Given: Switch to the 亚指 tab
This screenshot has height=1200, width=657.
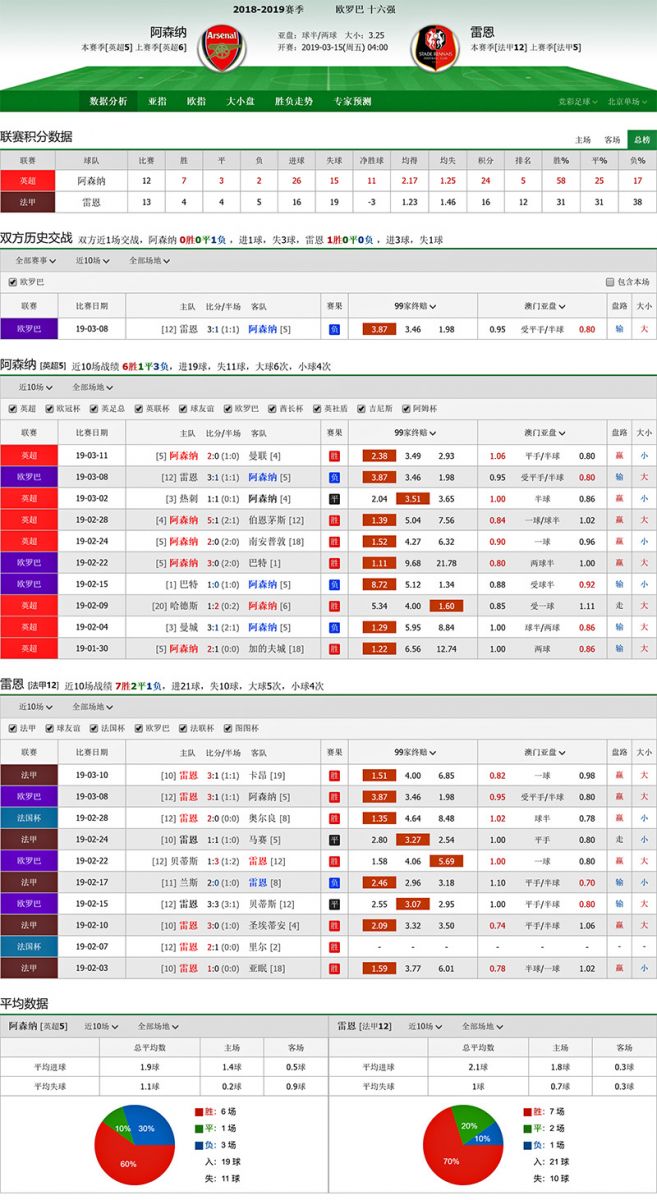Looking at the screenshot, I should [157, 101].
